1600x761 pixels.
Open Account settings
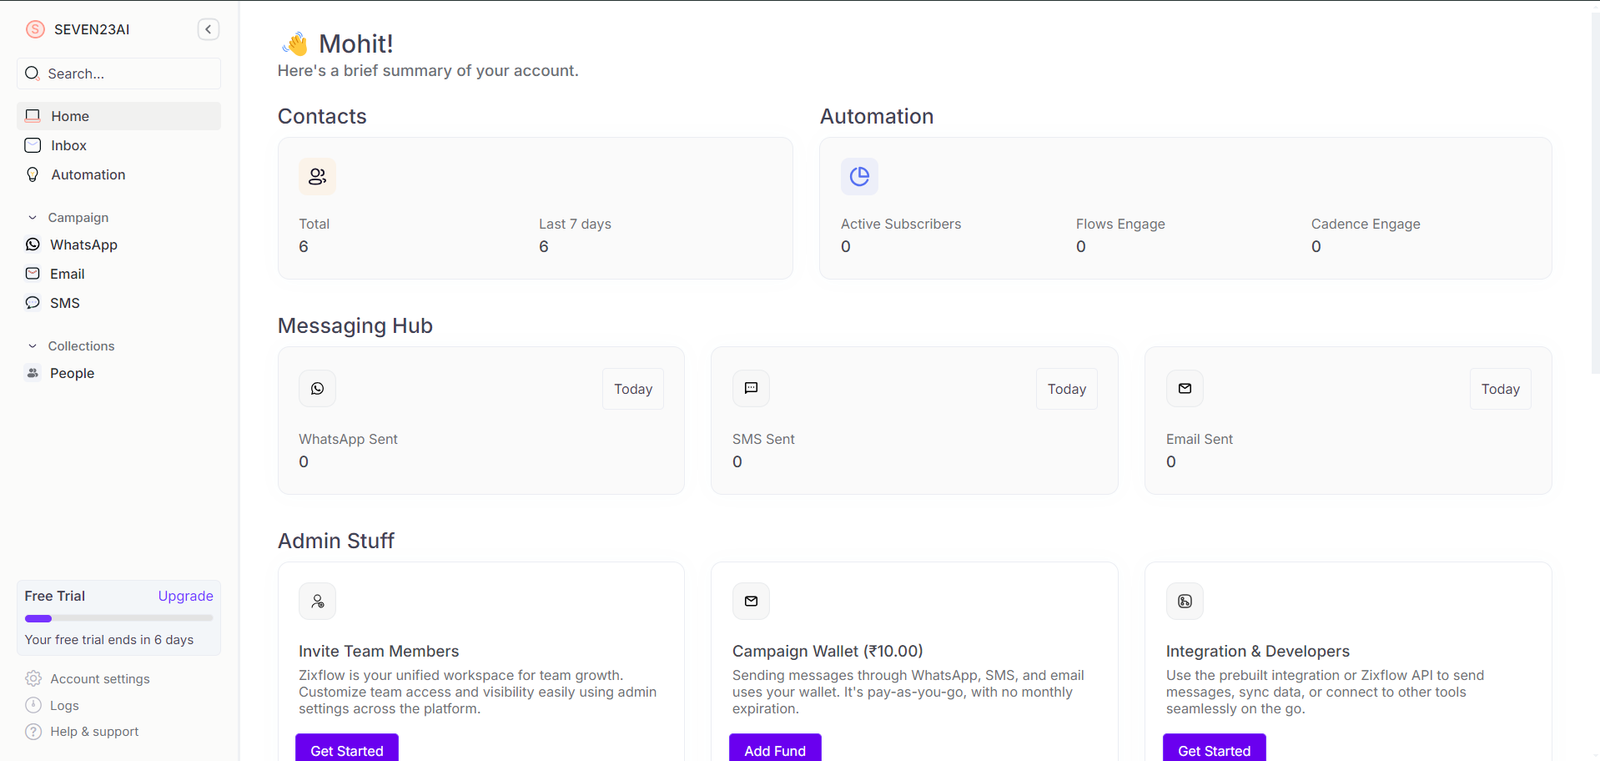coord(100,678)
